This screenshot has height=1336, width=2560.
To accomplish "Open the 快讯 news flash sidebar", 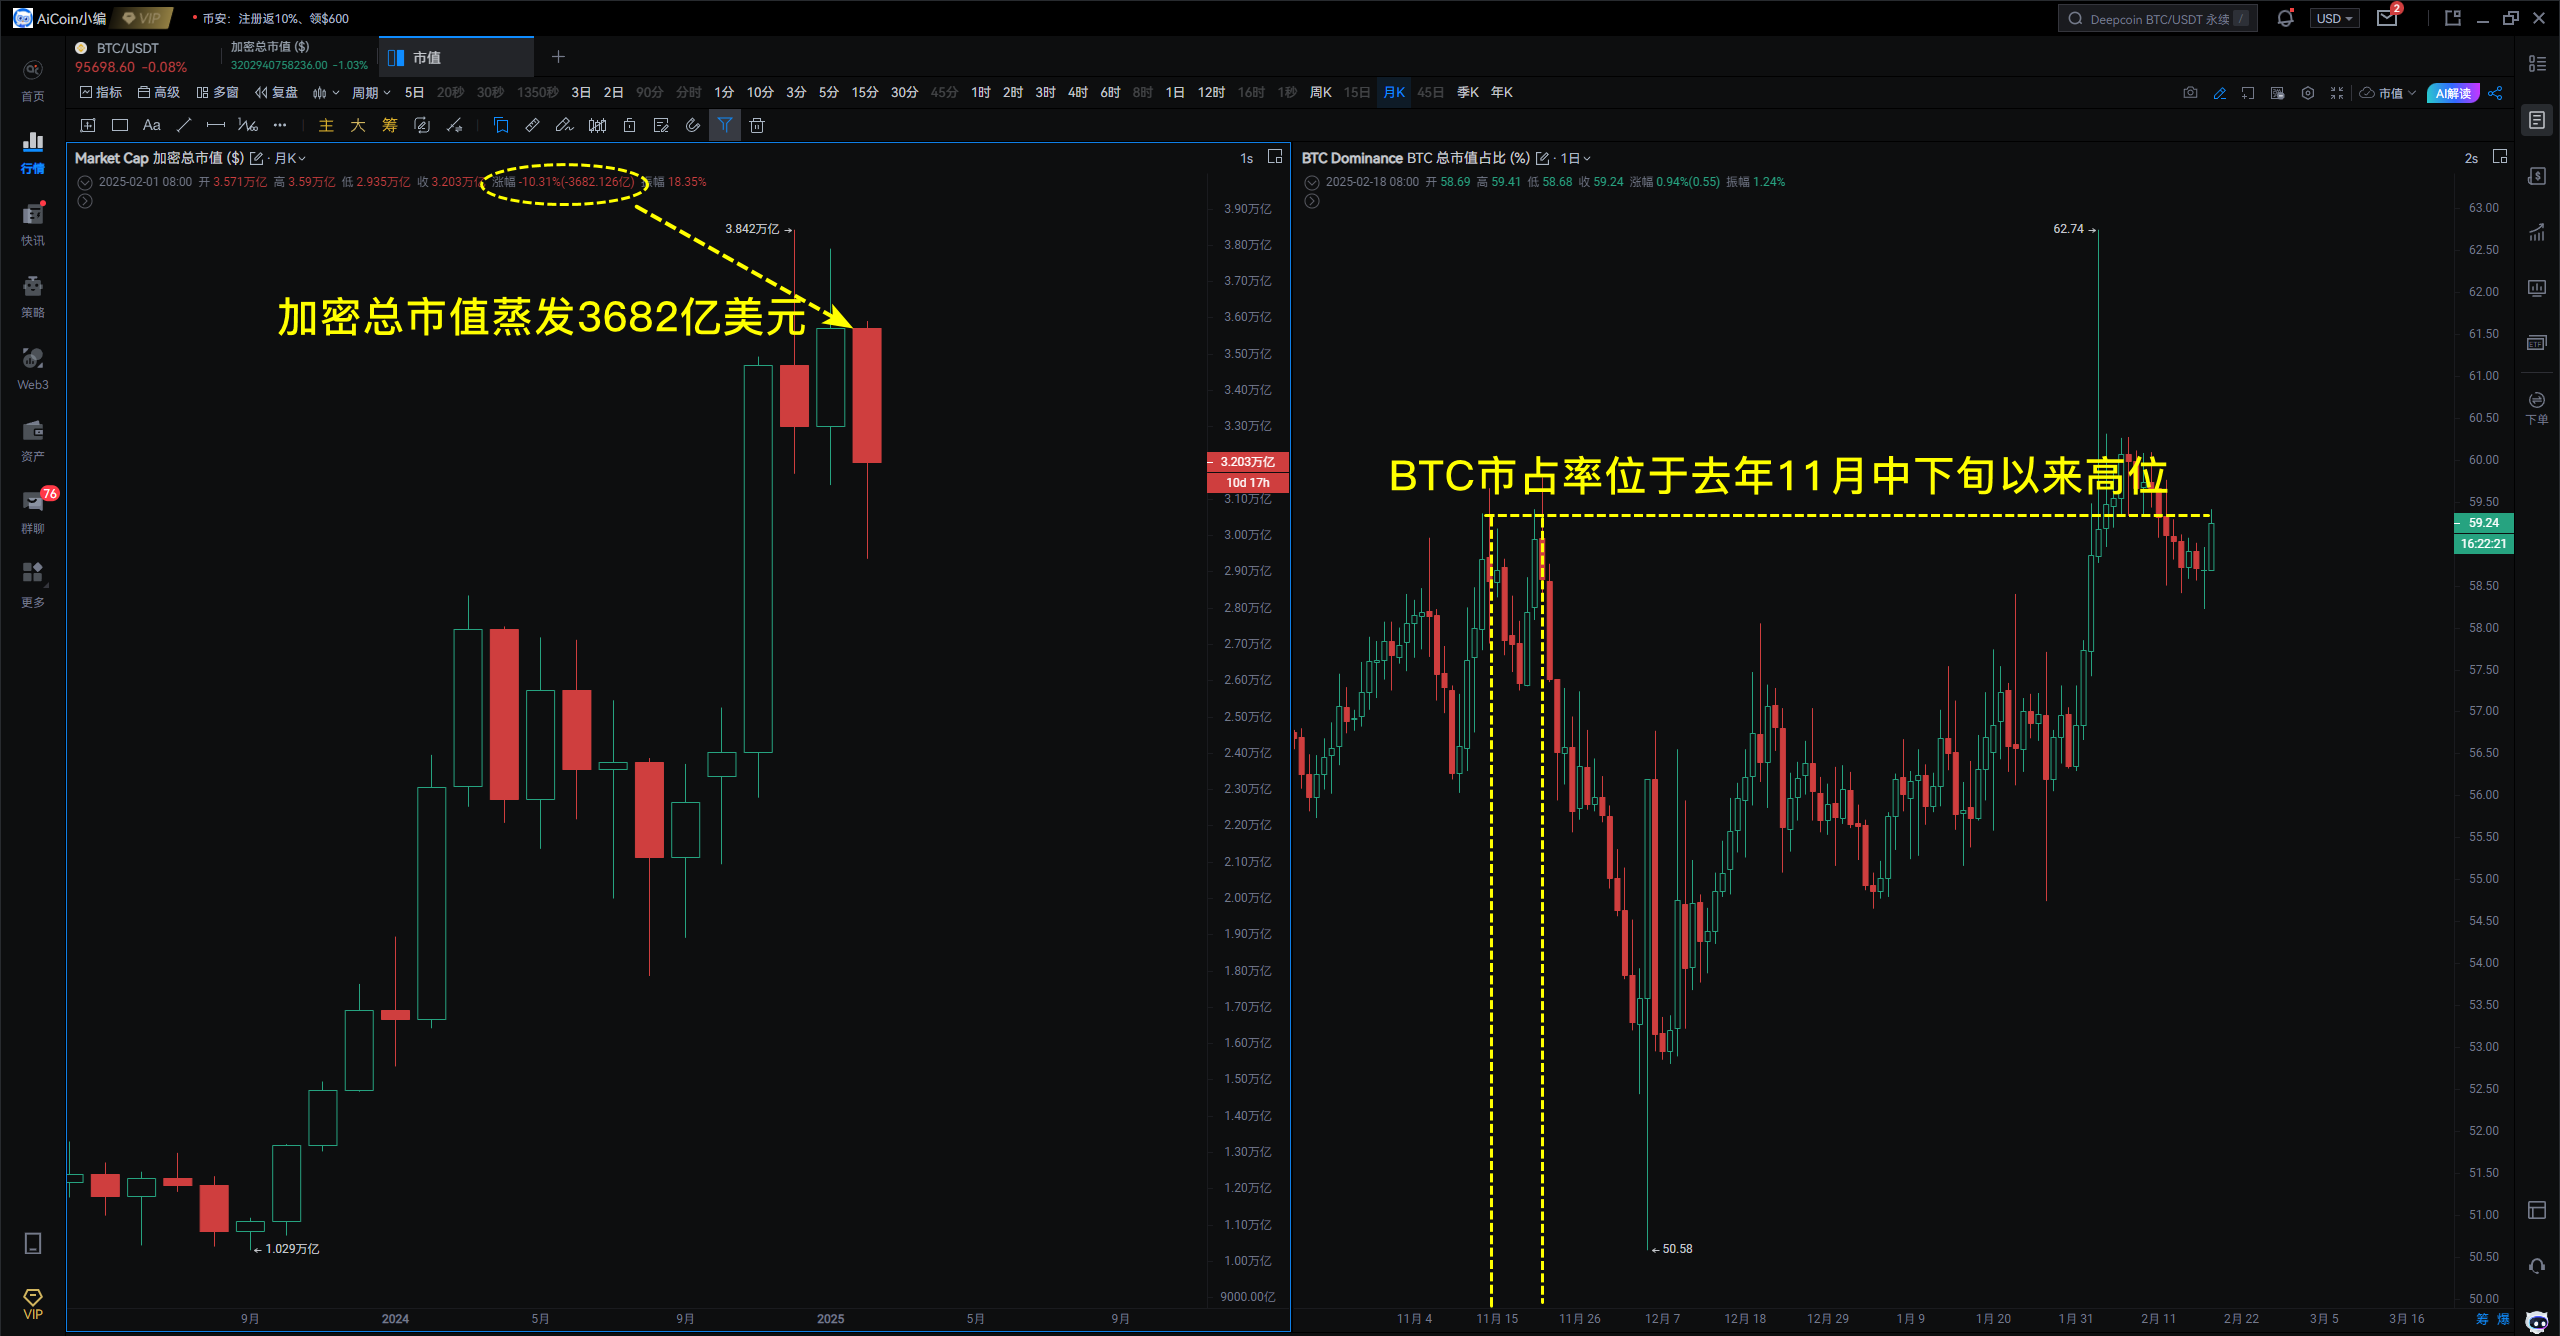I will tap(33, 224).
